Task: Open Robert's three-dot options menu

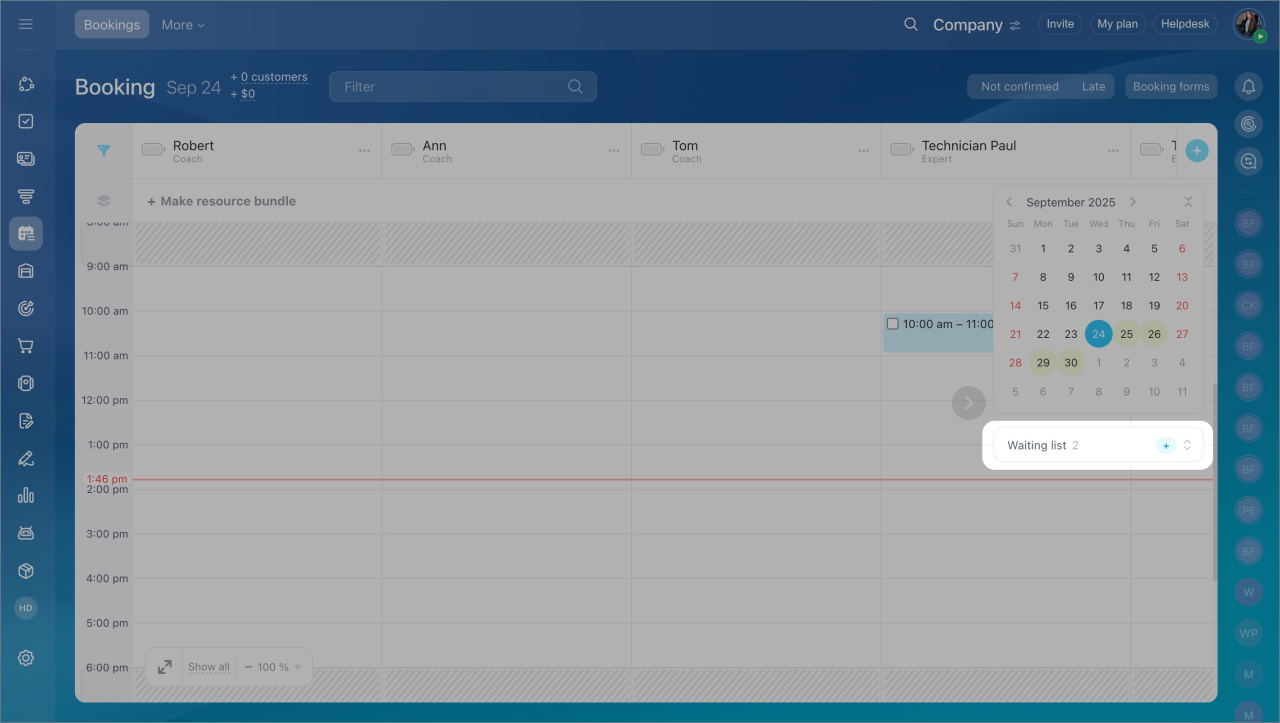Action: [365, 151]
